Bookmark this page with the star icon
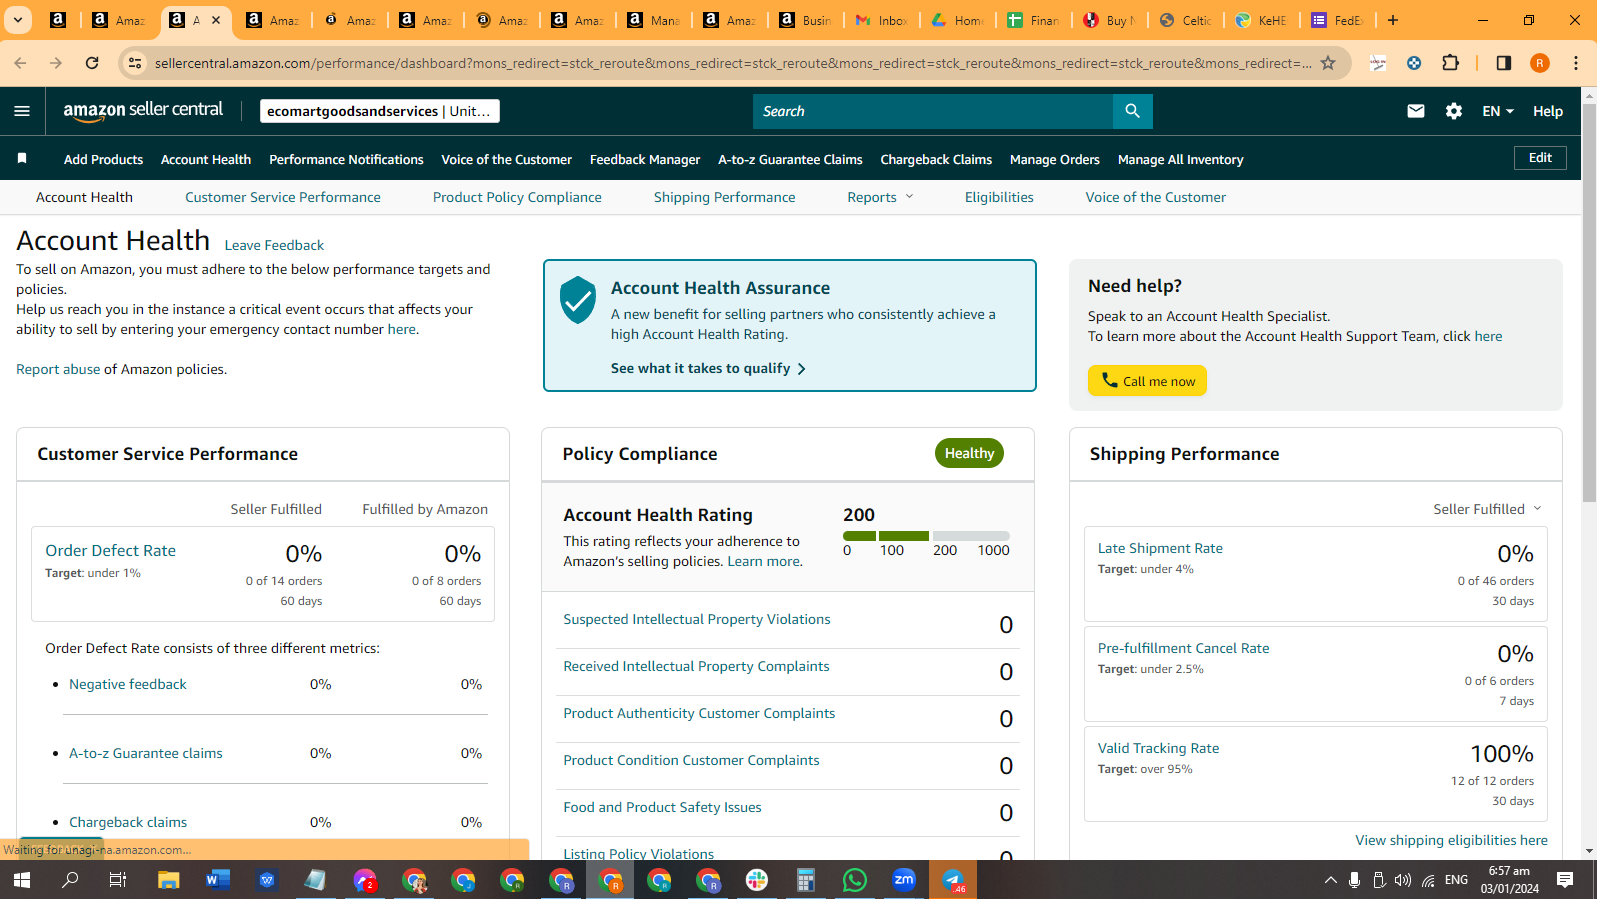Viewport: 1597px width, 899px height. [1328, 63]
